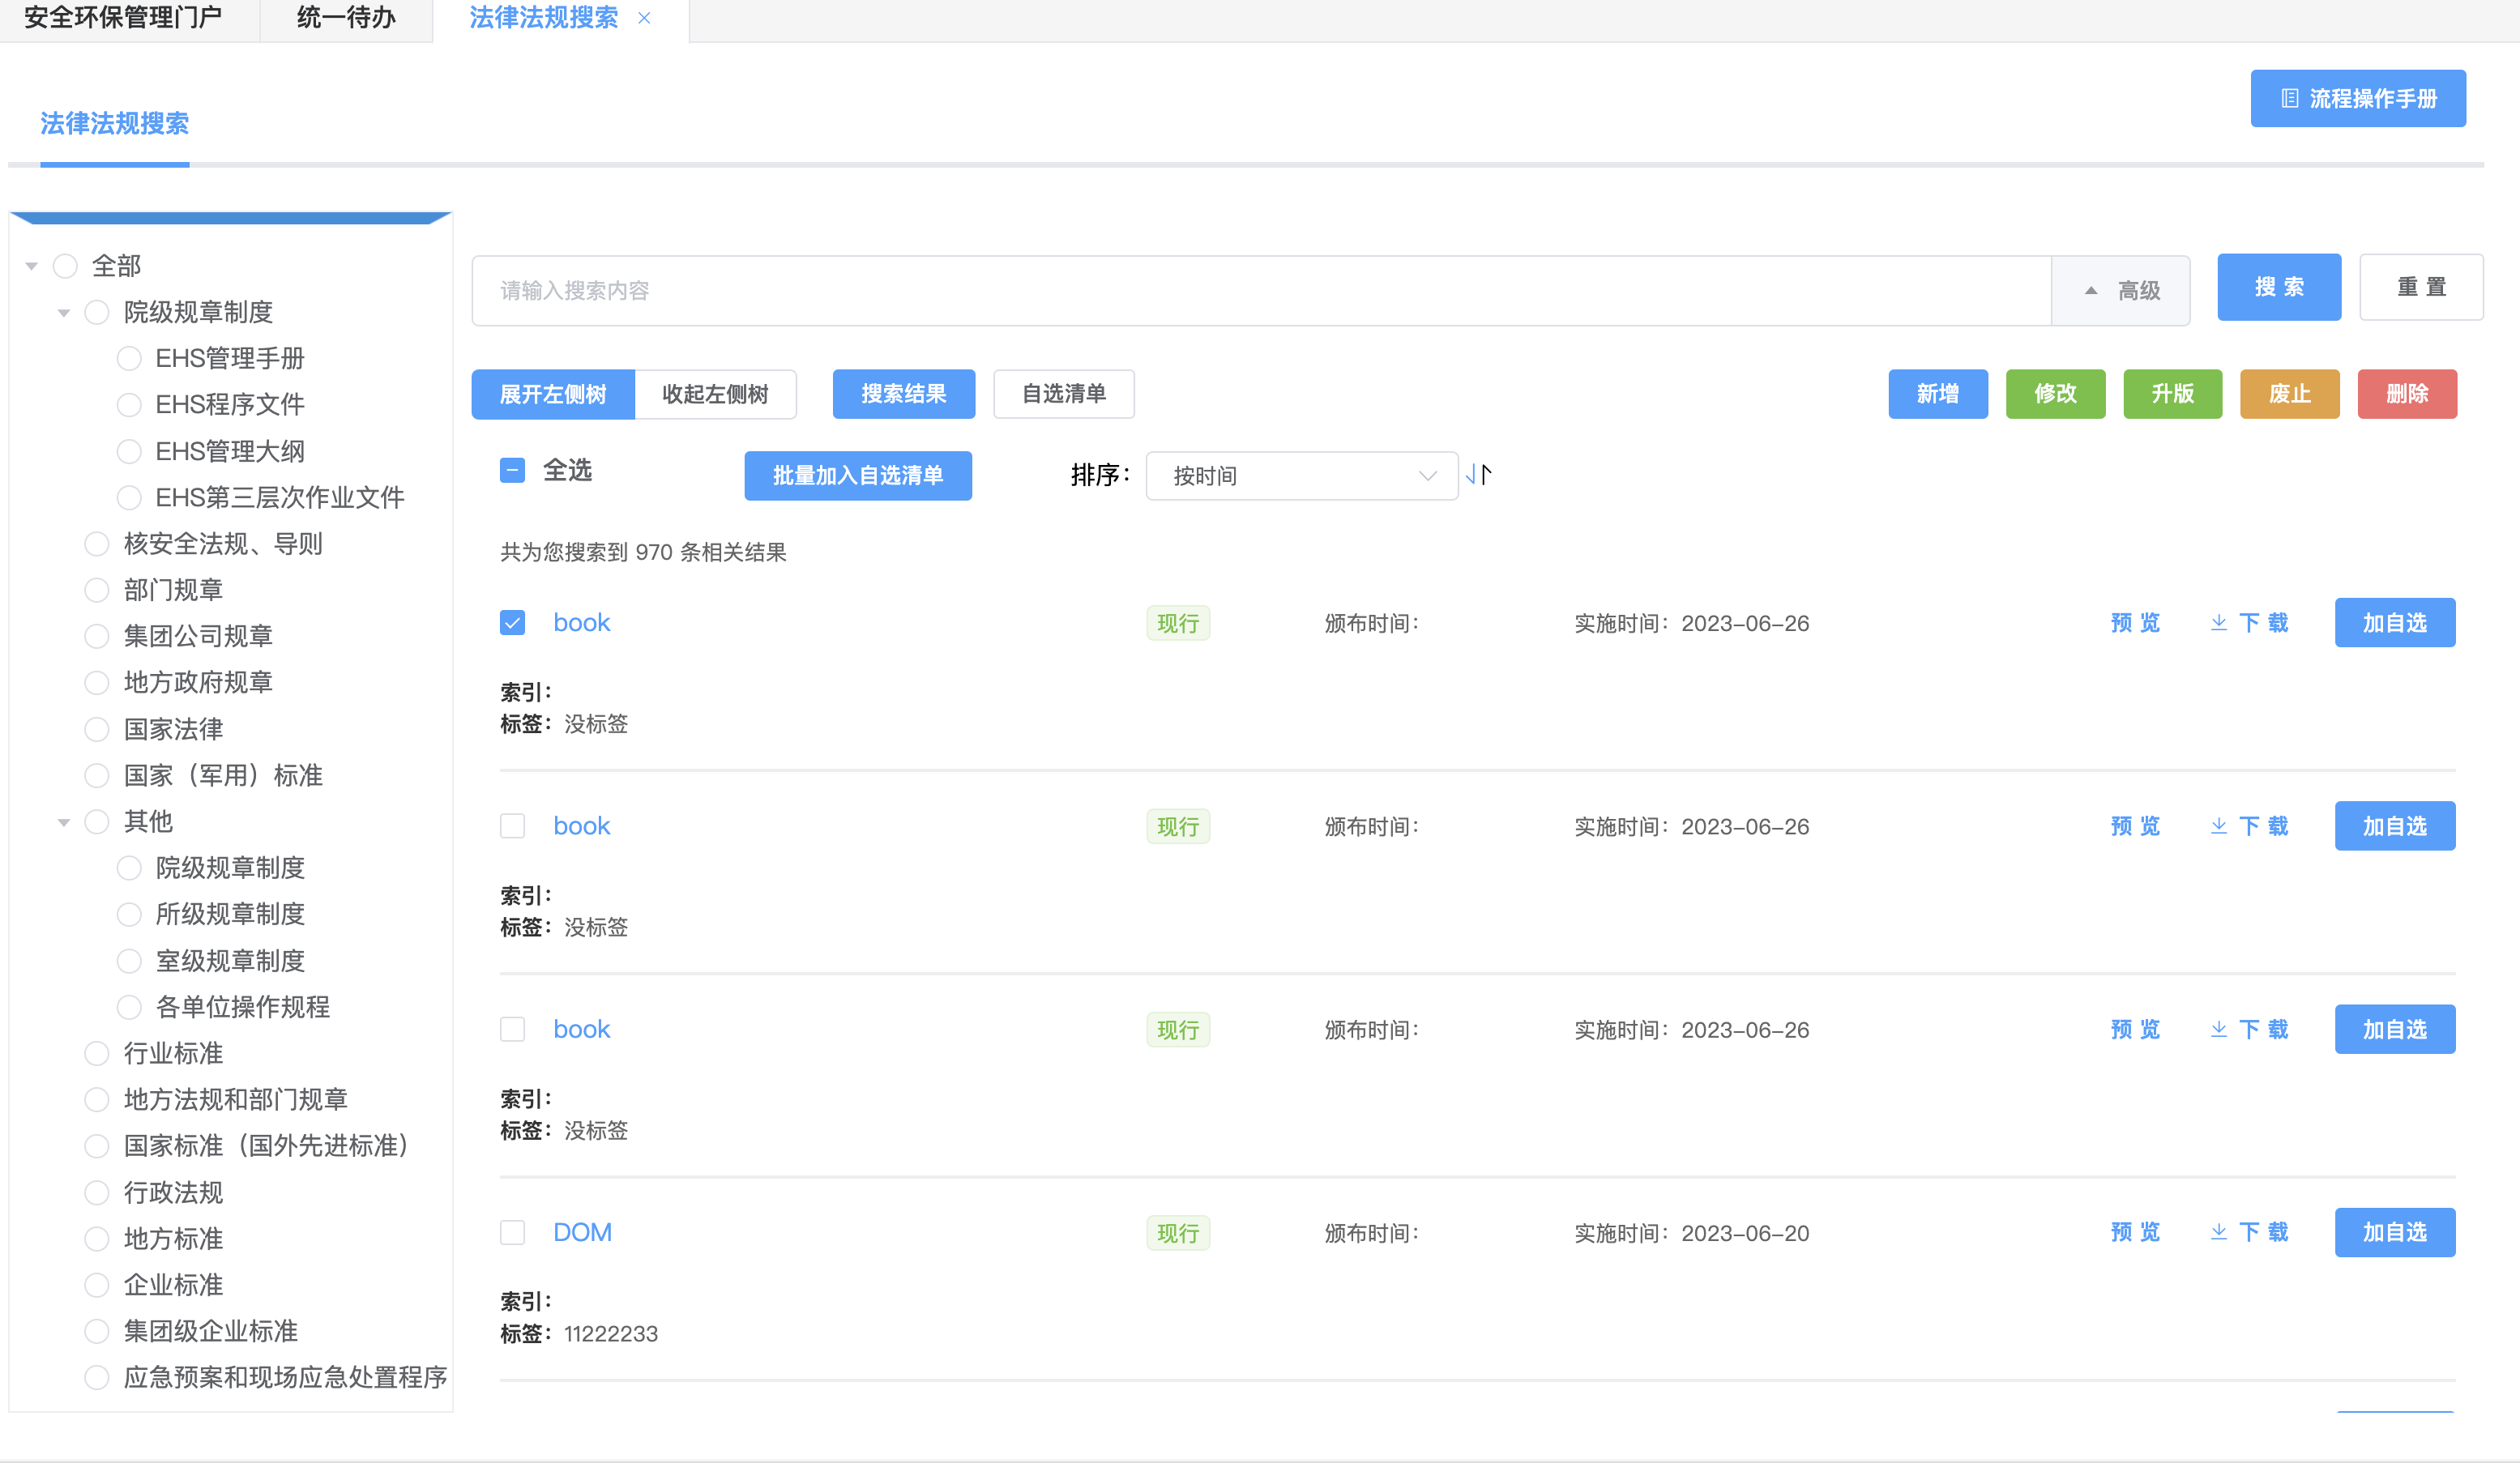Open the first book title link
Viewport: 2520px width, 1463px height.
[x=582, y=623]
